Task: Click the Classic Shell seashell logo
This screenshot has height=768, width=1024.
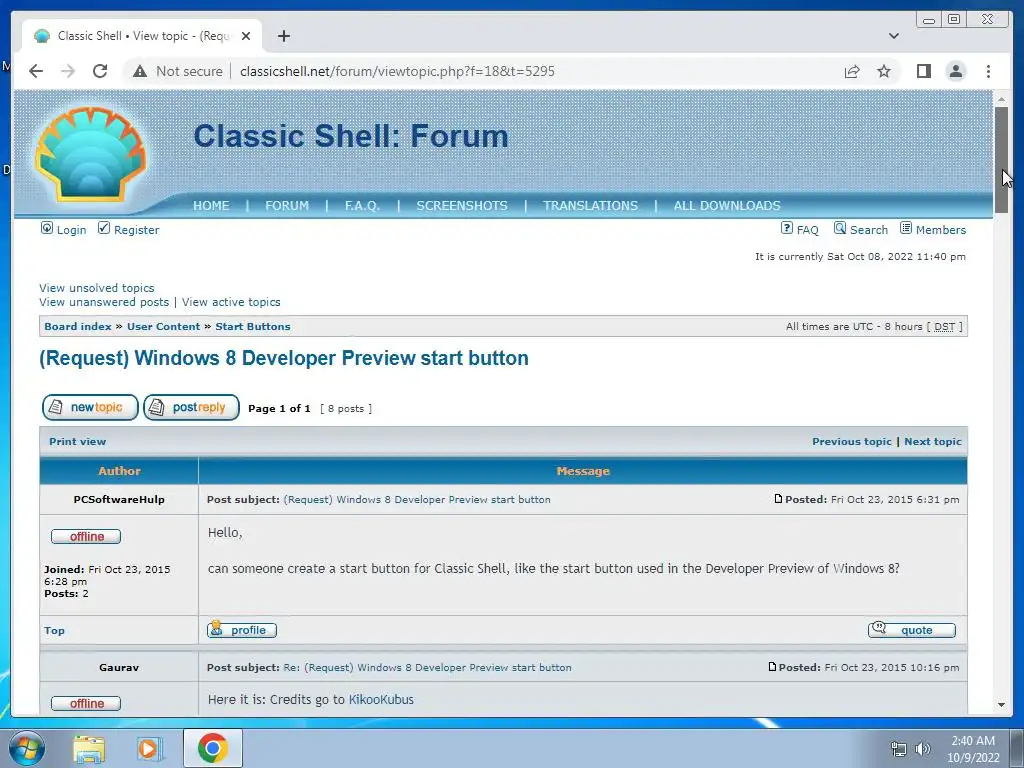Action: coord(90,155)
